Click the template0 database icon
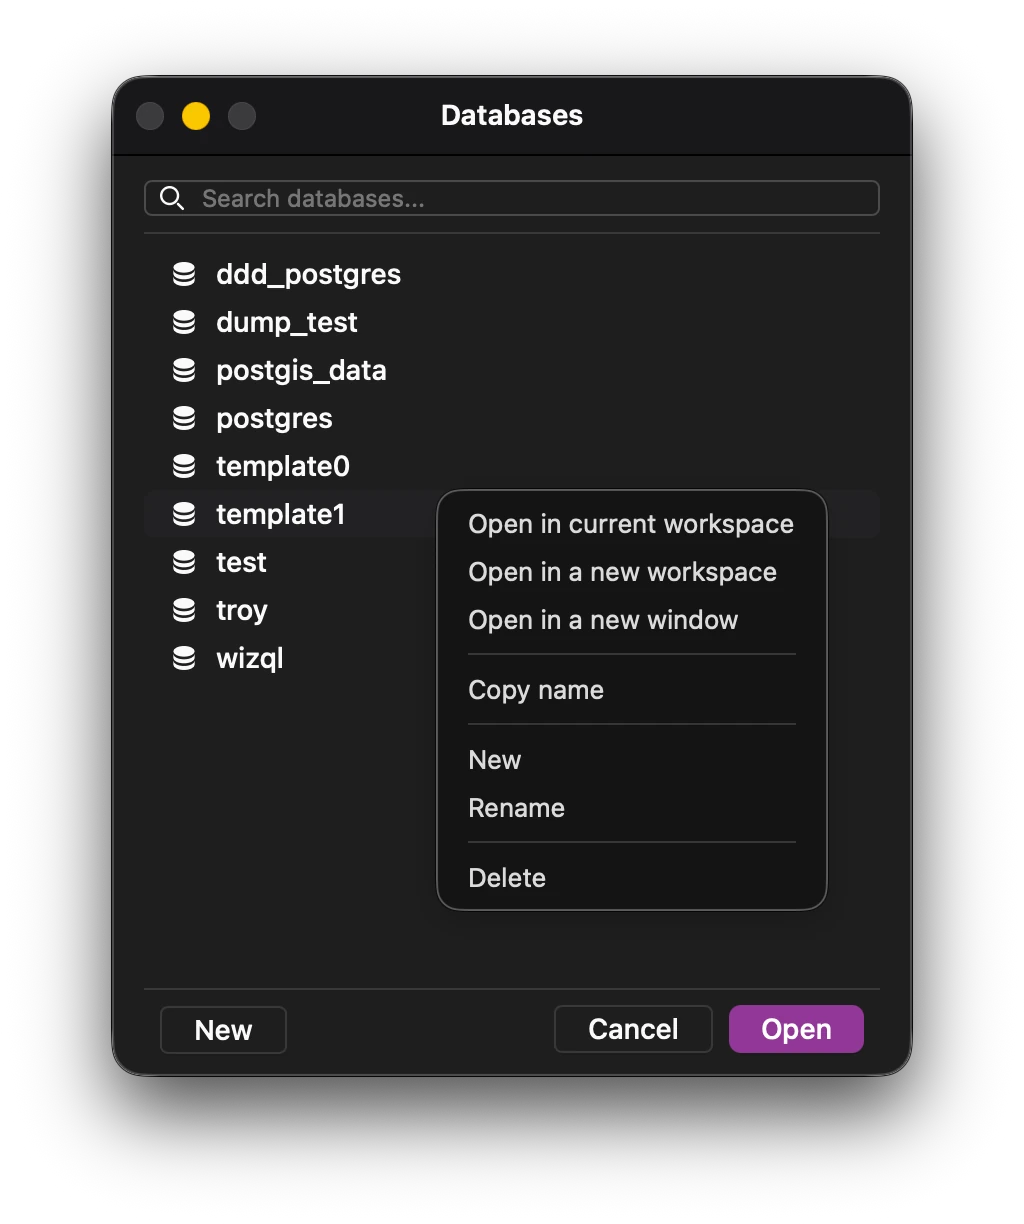This screenshot has width=1024, height=1224. (x=186, y=466)
